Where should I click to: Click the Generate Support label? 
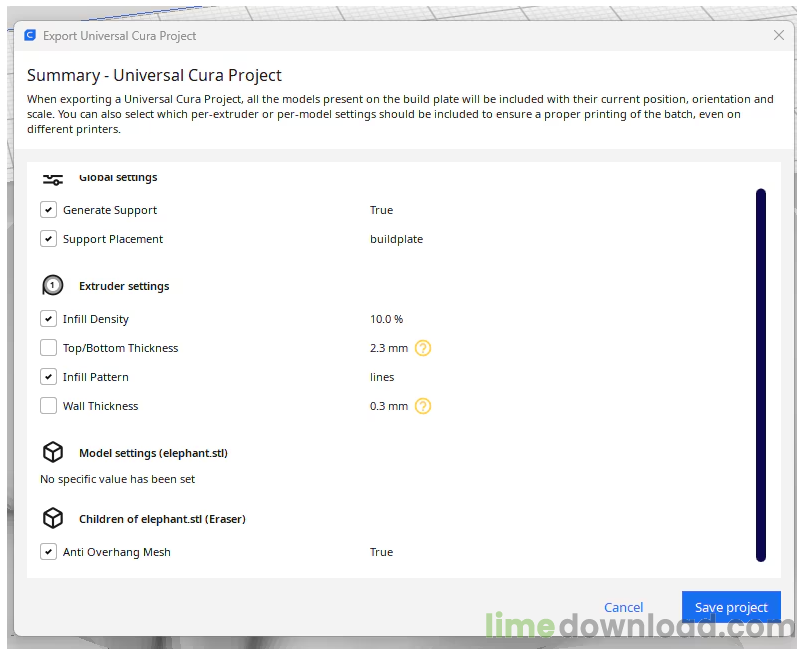coord(110,210)
